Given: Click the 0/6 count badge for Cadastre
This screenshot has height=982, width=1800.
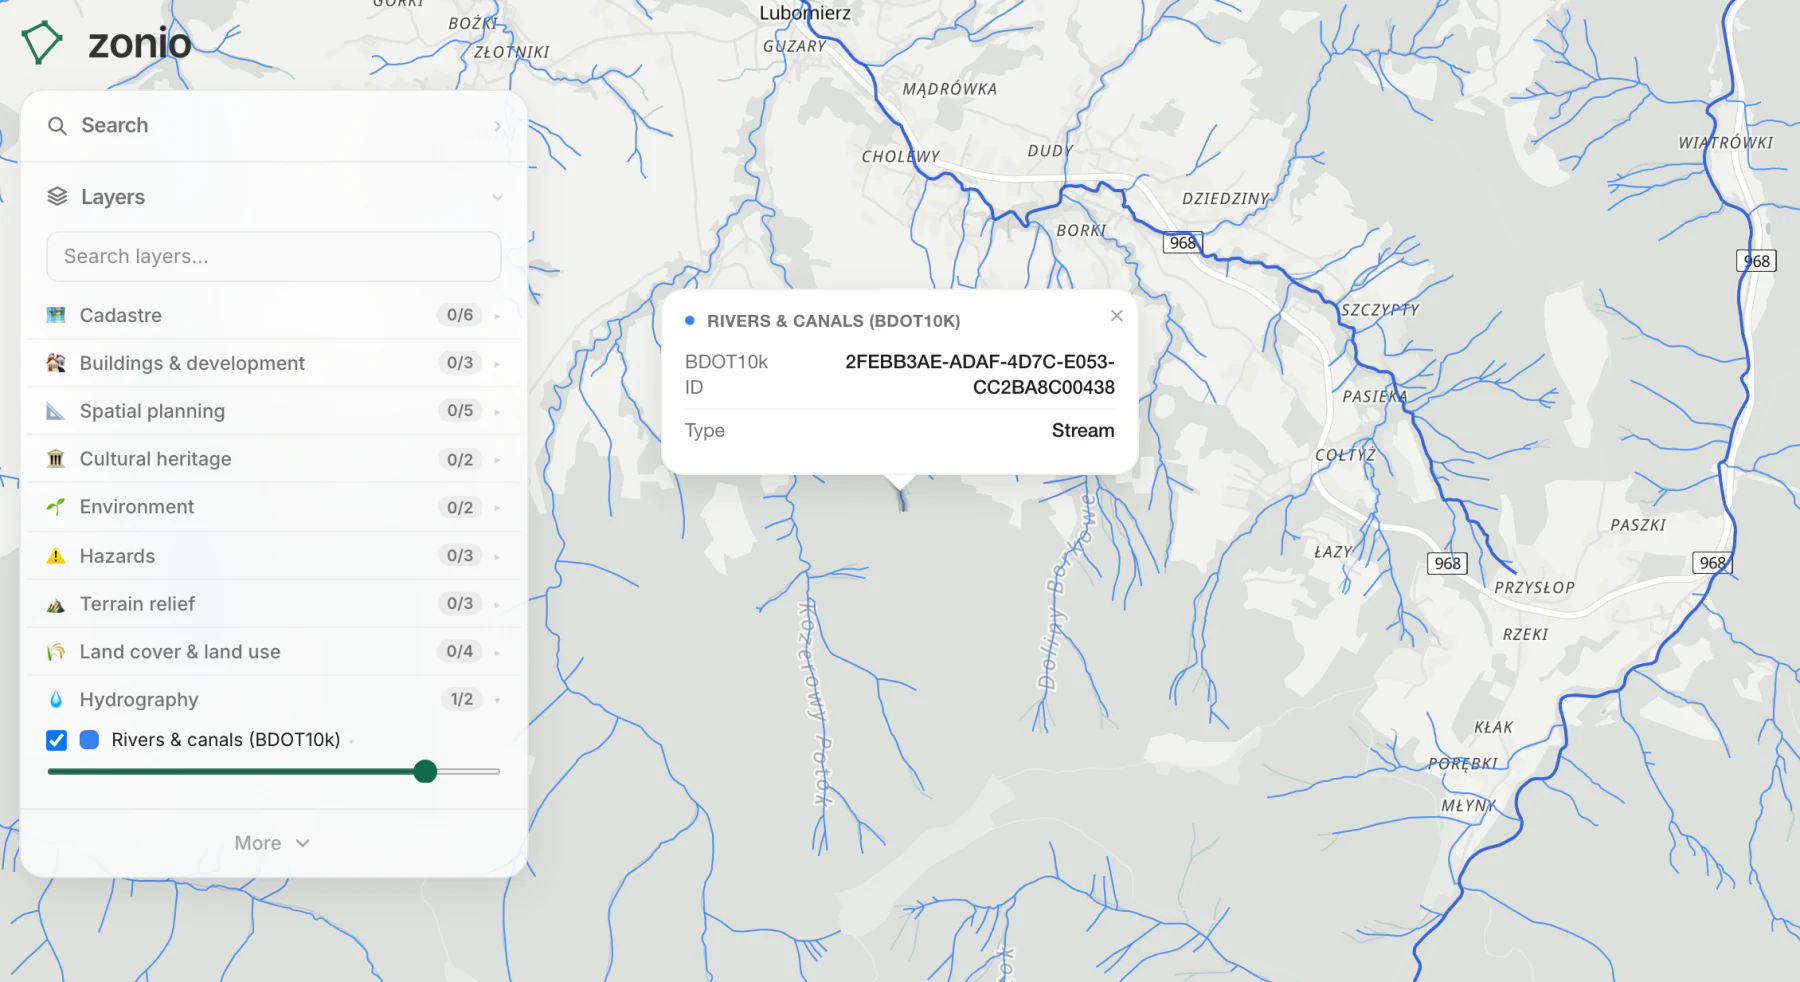Looking at the screenshot, I should pos(460,315).
